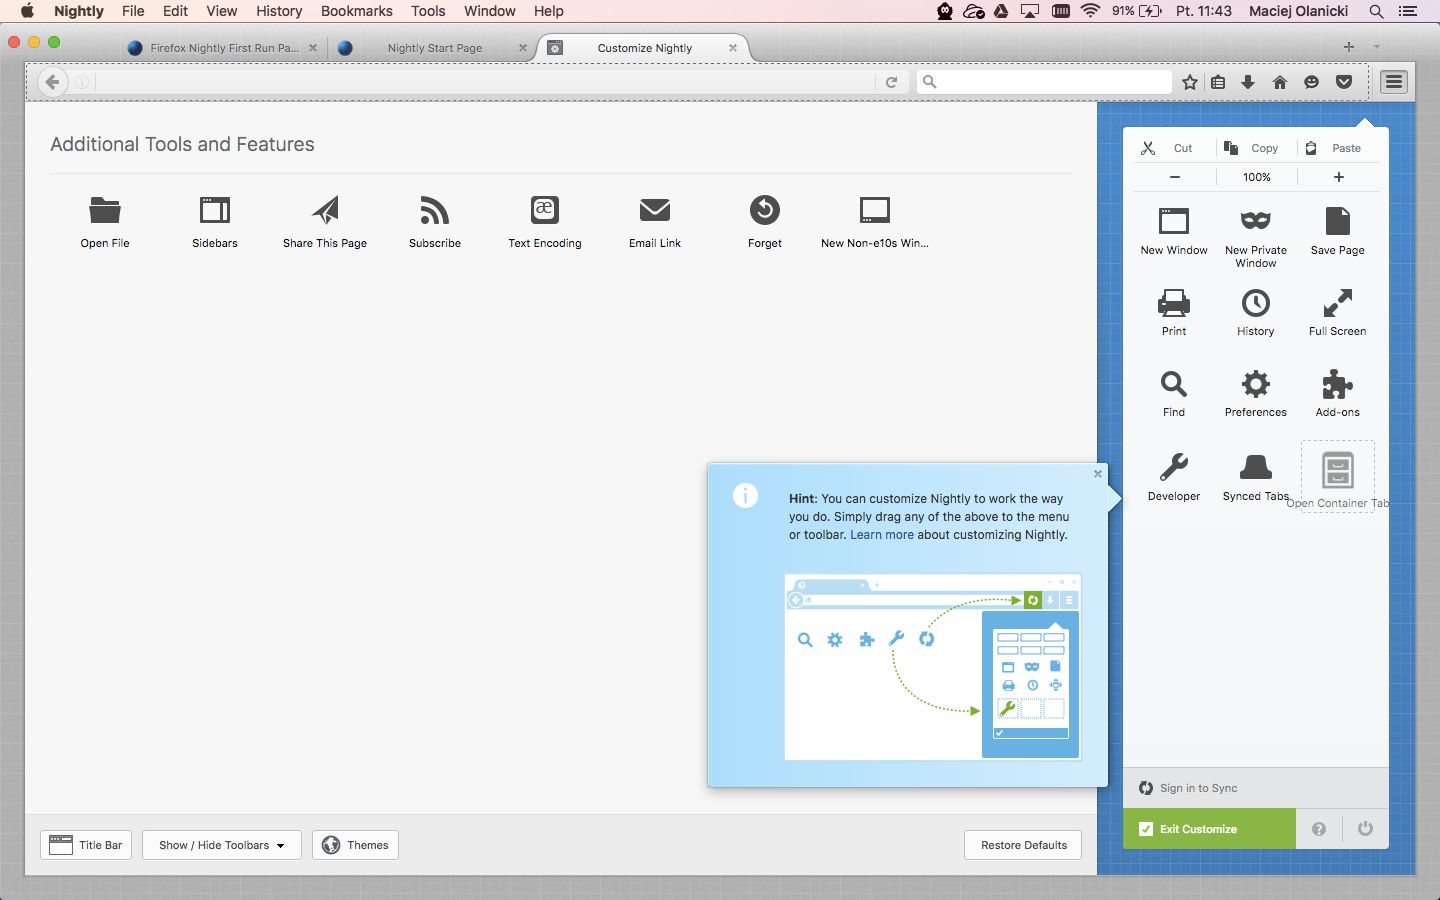The image size is (1440, 900).
Task: Click the Spotlight search icon in menu bar
Action: point(1377,11)
